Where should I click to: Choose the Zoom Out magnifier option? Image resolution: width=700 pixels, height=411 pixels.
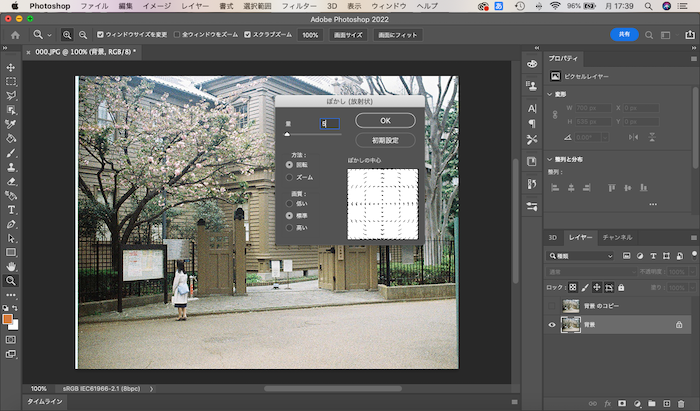[x=83, y=35]
